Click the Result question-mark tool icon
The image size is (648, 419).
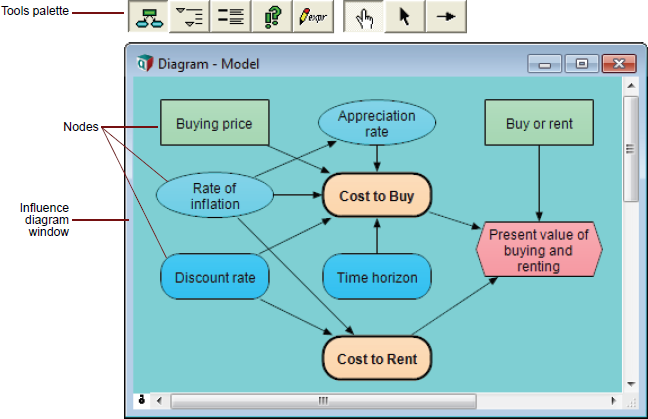272,16
